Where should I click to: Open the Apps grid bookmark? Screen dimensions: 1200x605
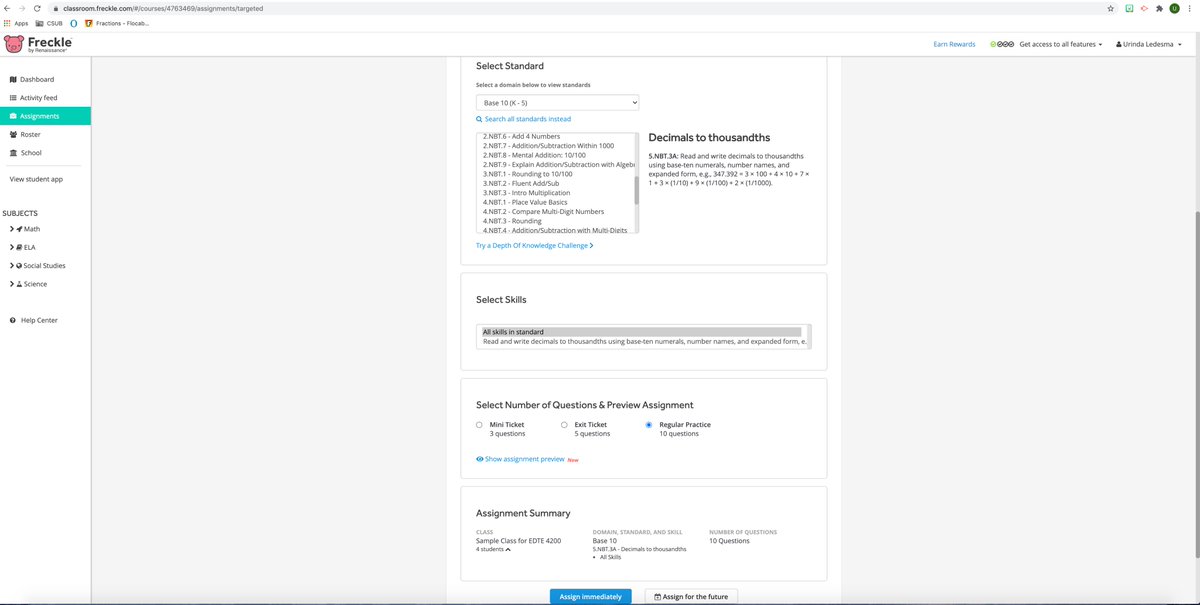click(x=16, y=23)
